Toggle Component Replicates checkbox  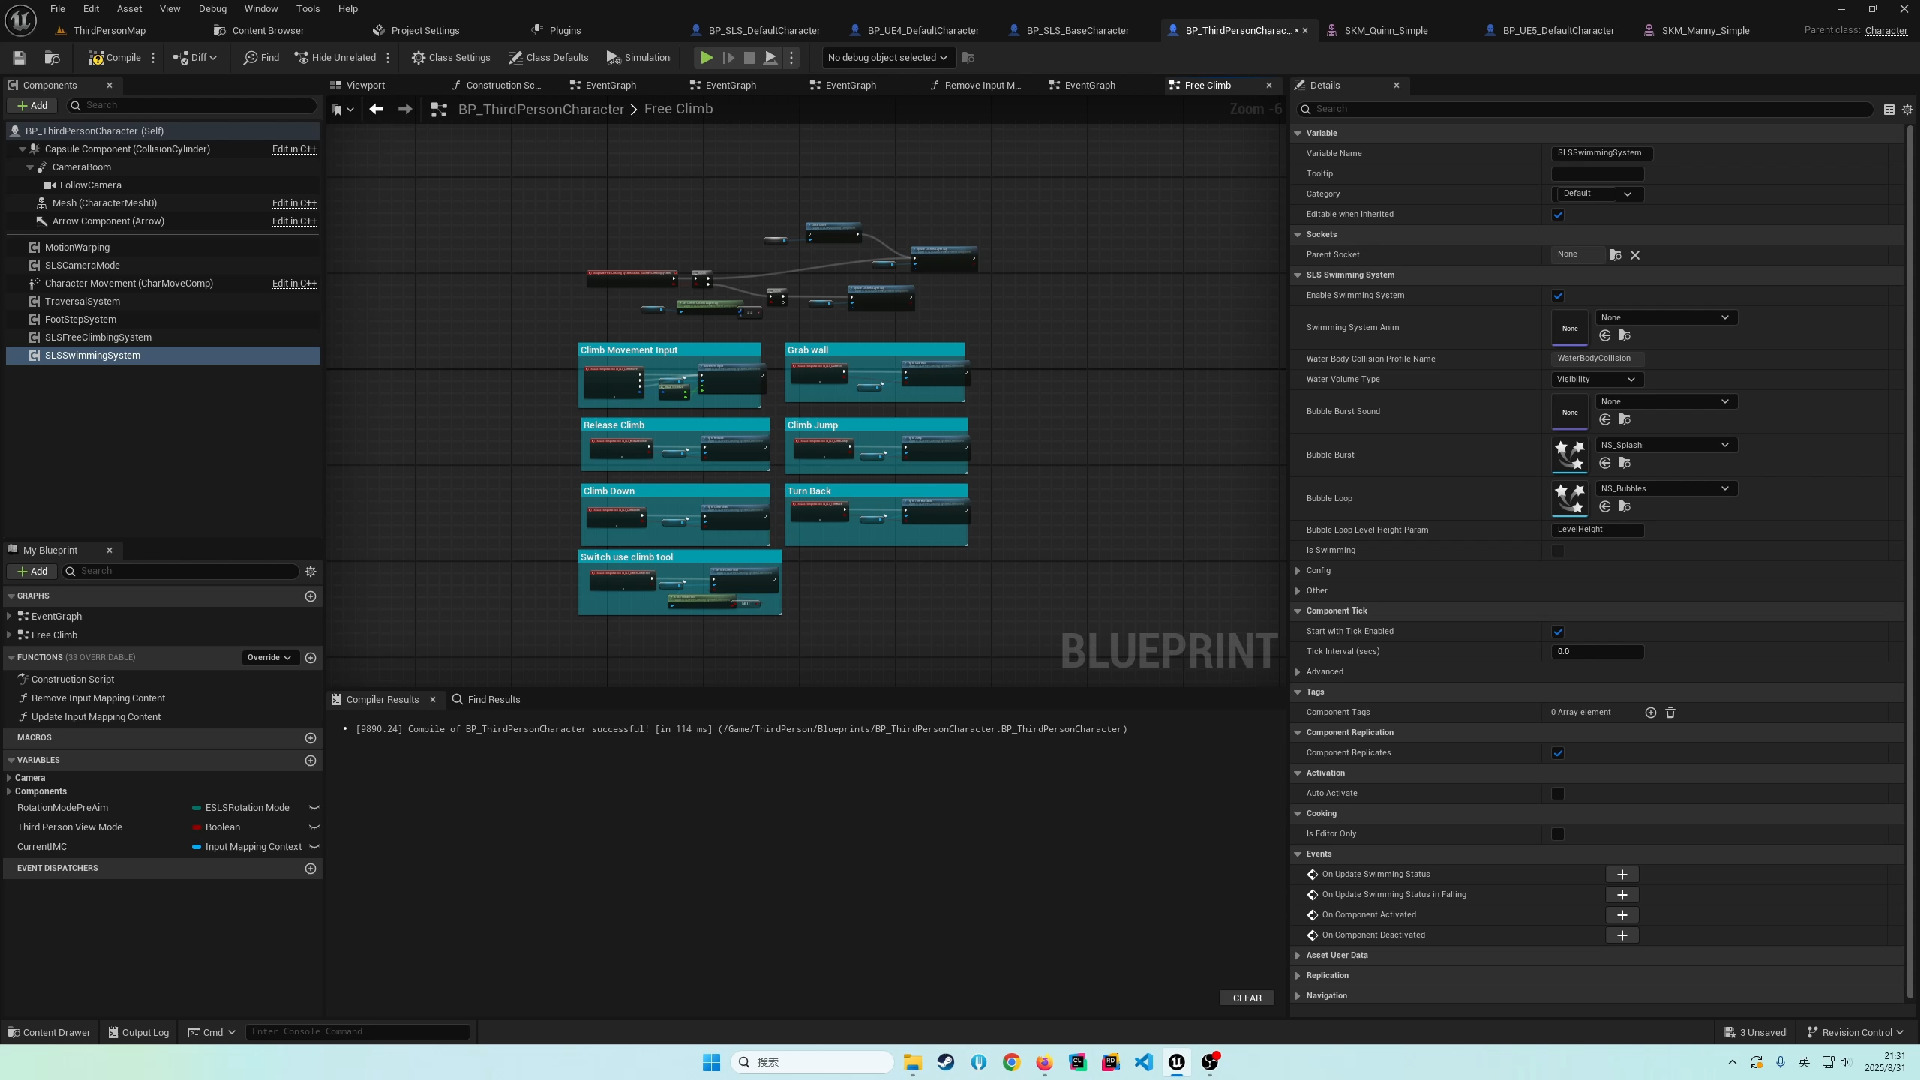(x=1558, y=753)
